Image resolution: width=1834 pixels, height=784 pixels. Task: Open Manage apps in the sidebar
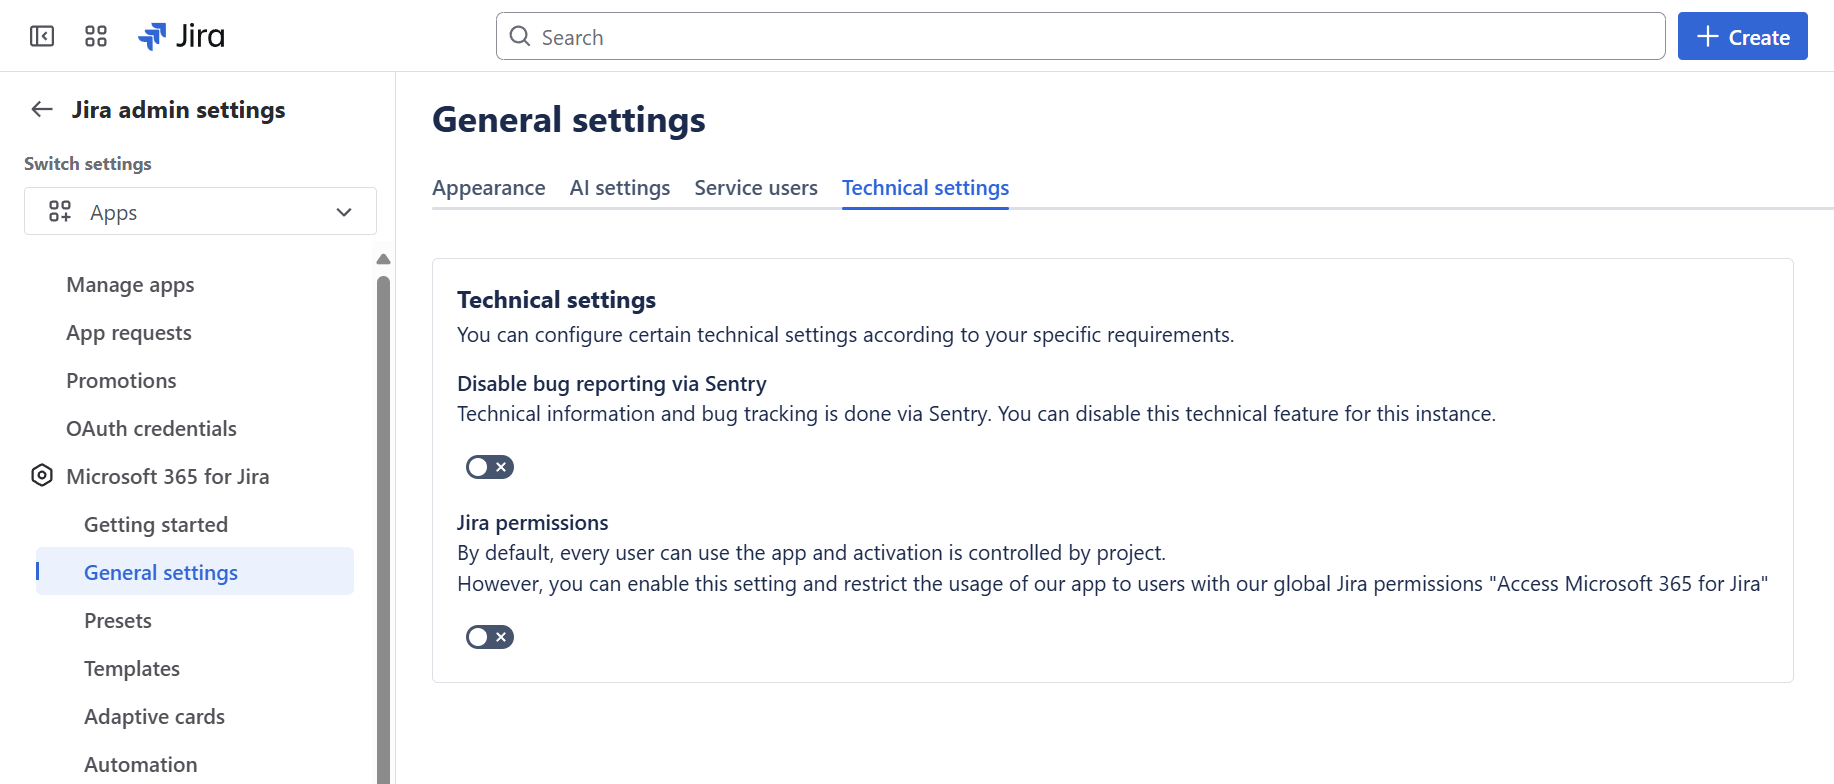(130, 285)
